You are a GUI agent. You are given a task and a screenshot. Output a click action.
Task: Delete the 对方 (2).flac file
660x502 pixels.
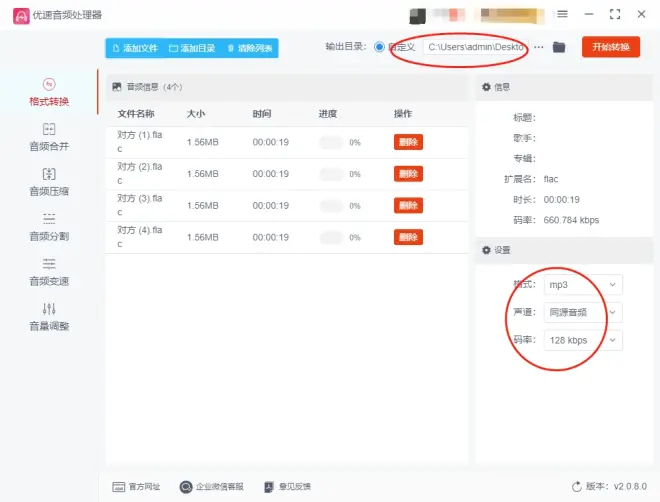[408, 174]
